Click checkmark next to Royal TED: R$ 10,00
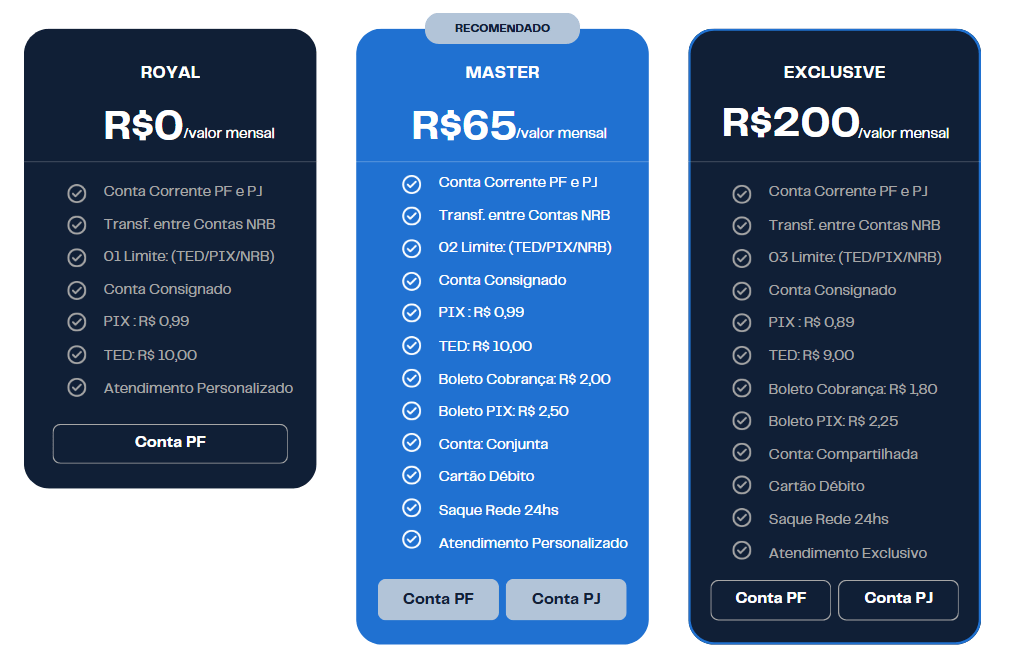This screenshot has height=650, width=1015. click(77, 355)
